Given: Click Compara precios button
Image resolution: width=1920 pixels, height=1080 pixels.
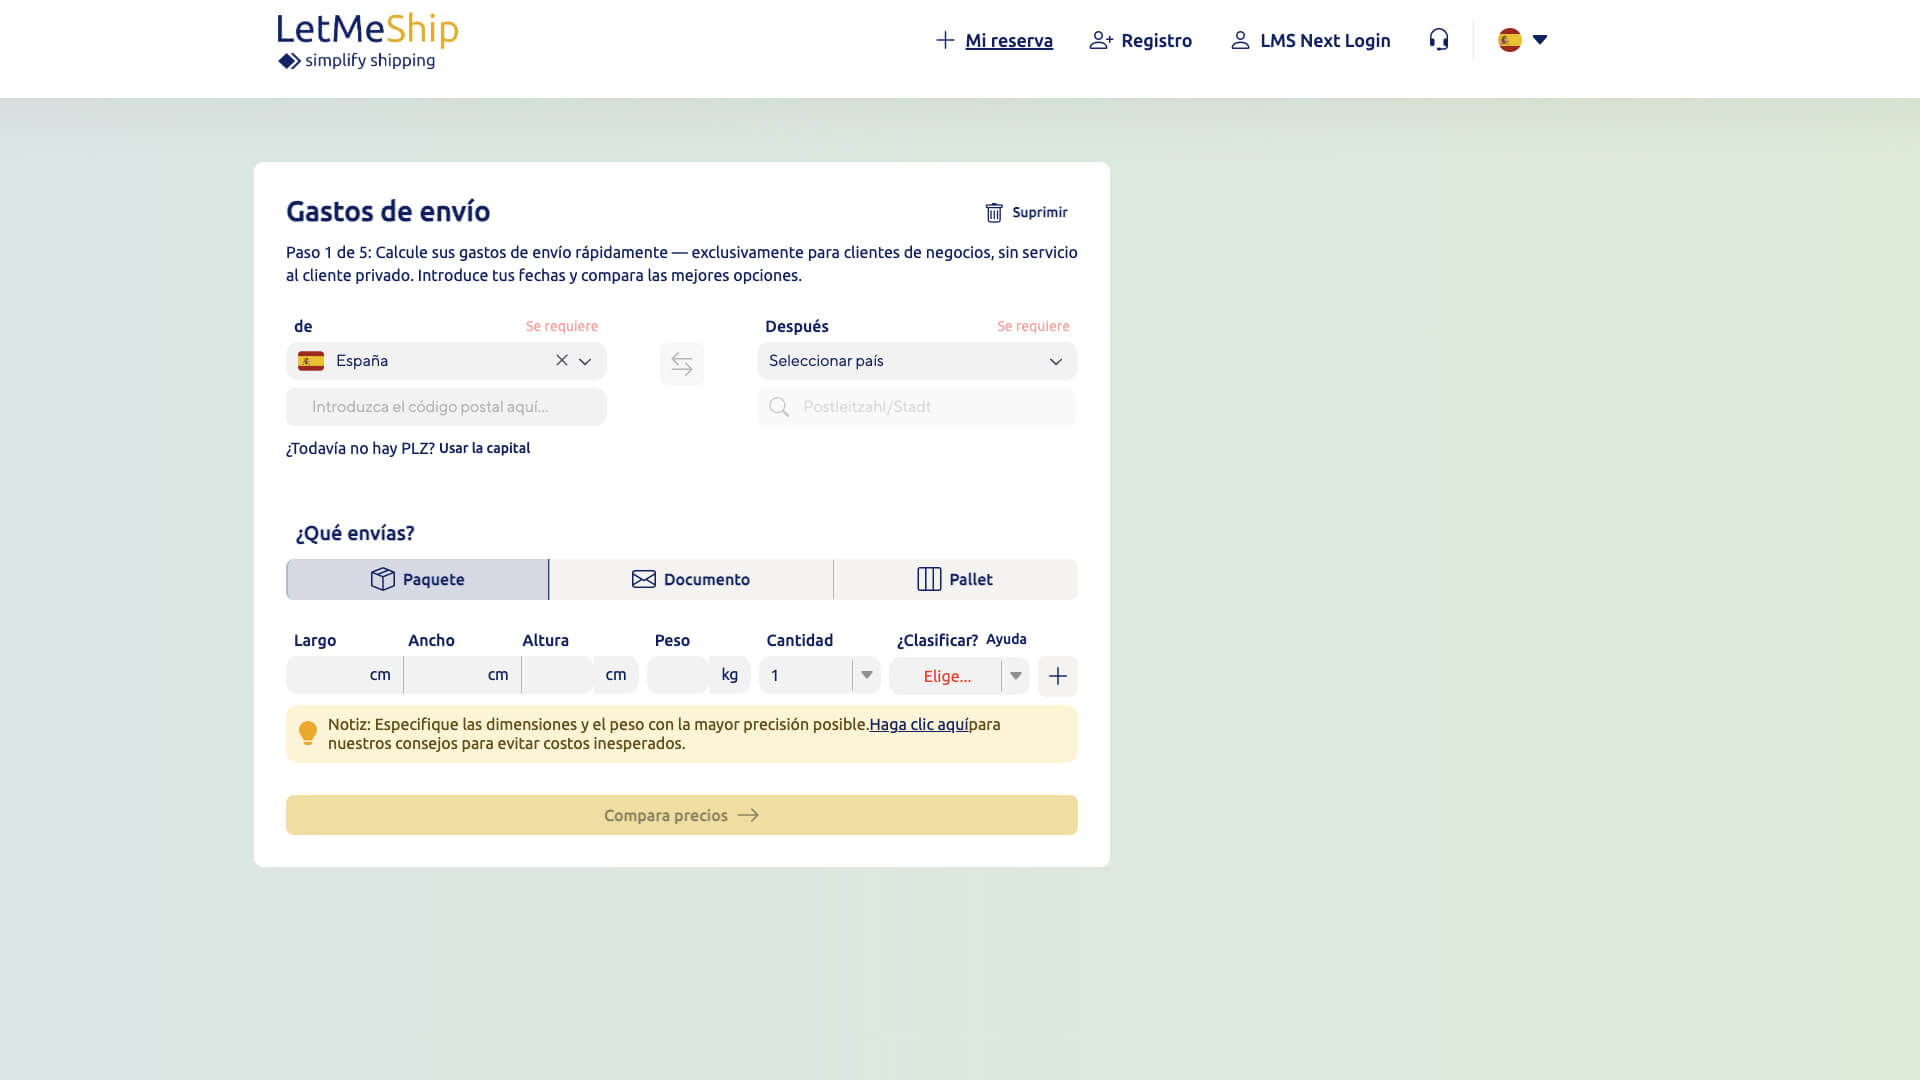Looking at the screenshot, I should (682, 815).
